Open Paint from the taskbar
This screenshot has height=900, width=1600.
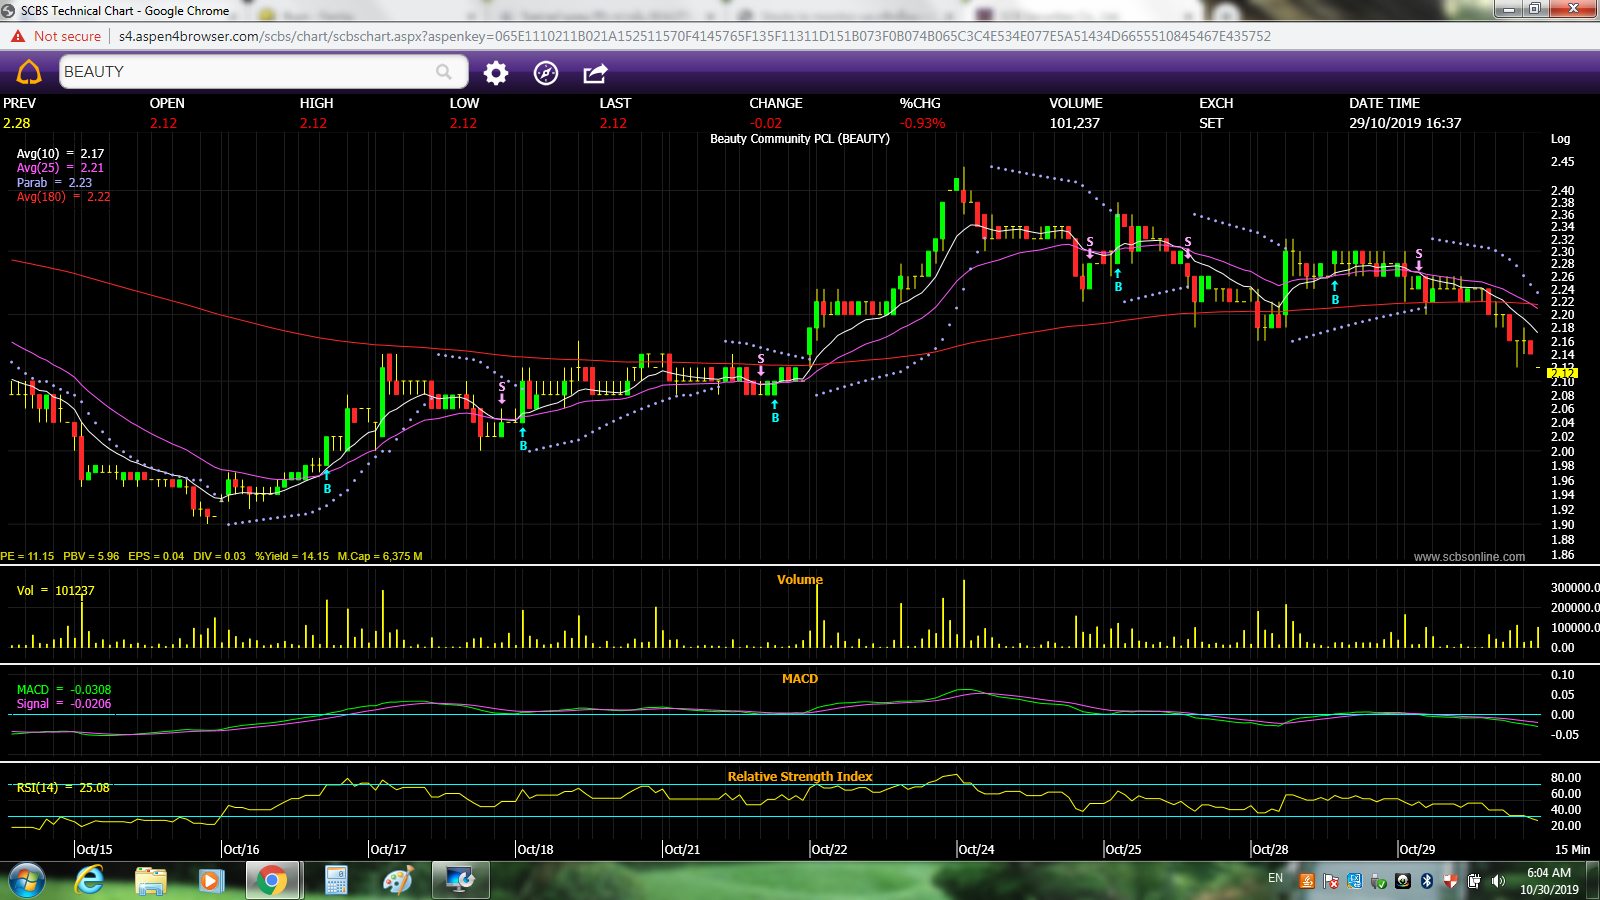398,881
